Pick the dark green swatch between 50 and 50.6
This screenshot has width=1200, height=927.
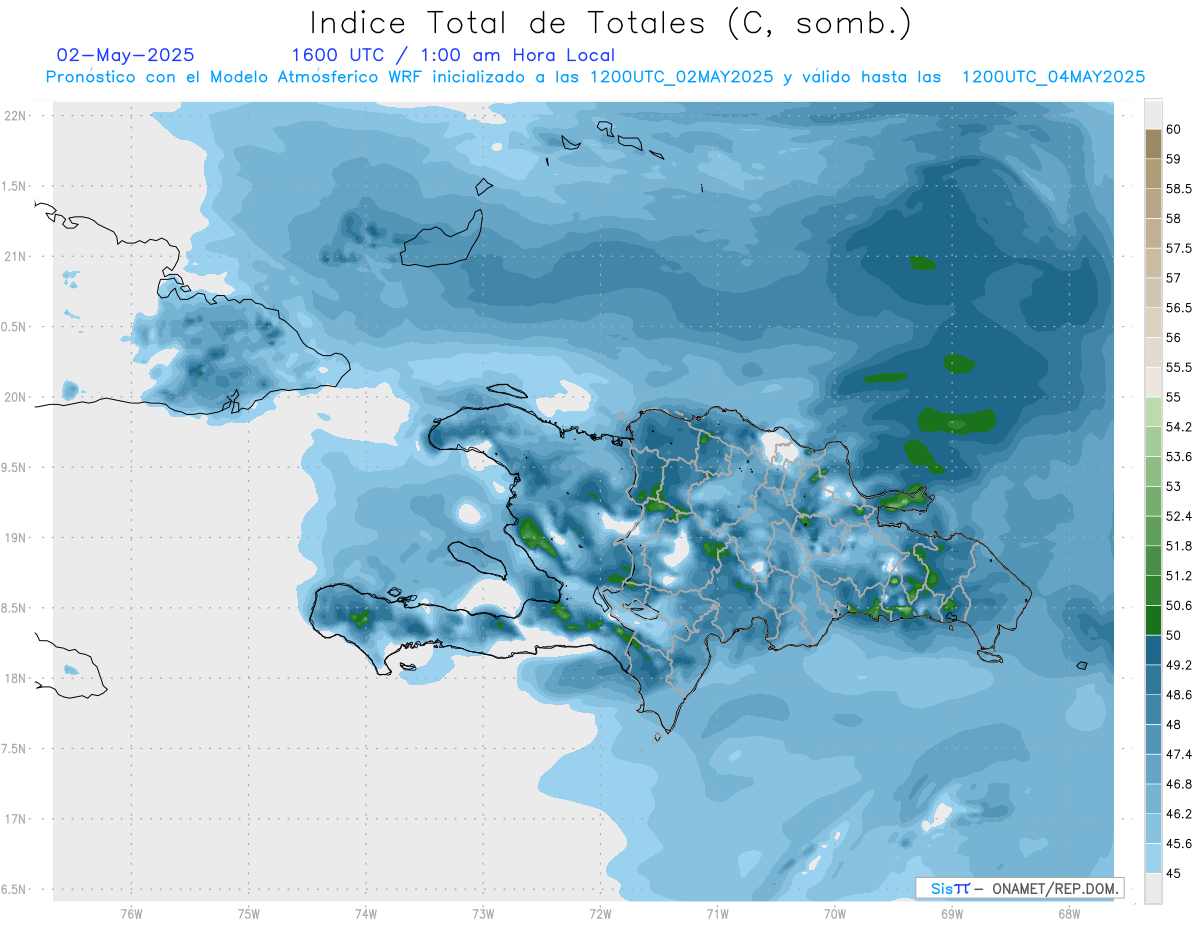tap(1153, 620)
